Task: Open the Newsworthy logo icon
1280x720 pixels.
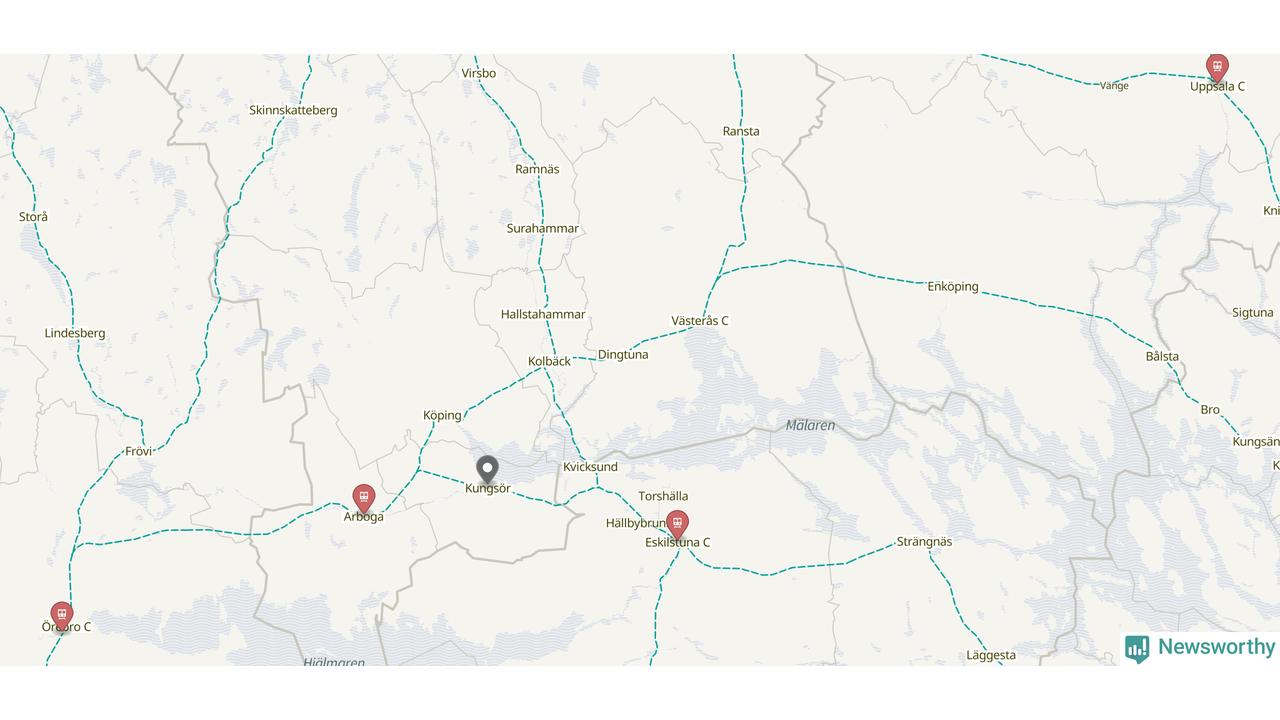Action: pos(1137,649)
